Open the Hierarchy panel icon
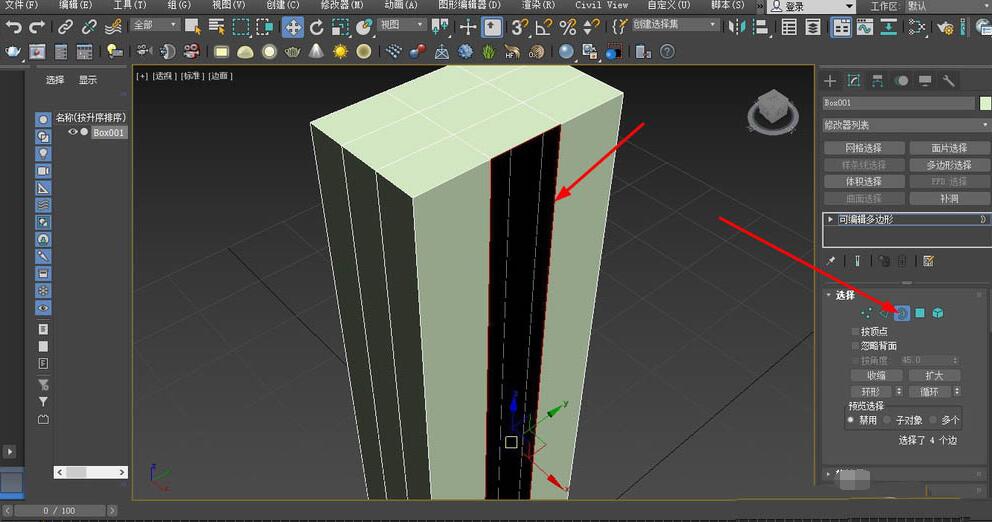The width and height of the screenshot is (992, 522). (877, 80)
